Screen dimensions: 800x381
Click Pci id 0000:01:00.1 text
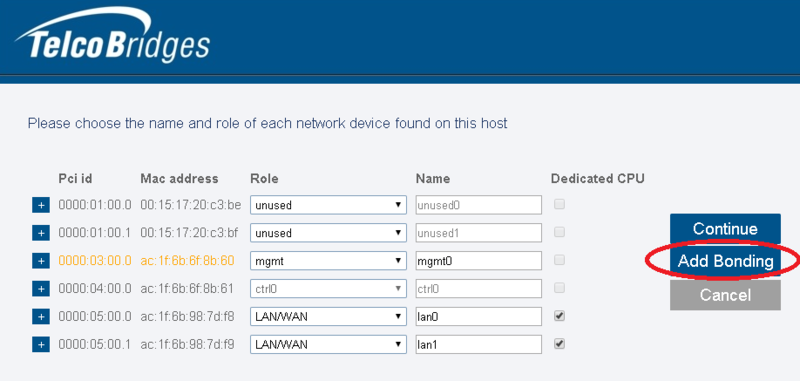coord(94,233)
